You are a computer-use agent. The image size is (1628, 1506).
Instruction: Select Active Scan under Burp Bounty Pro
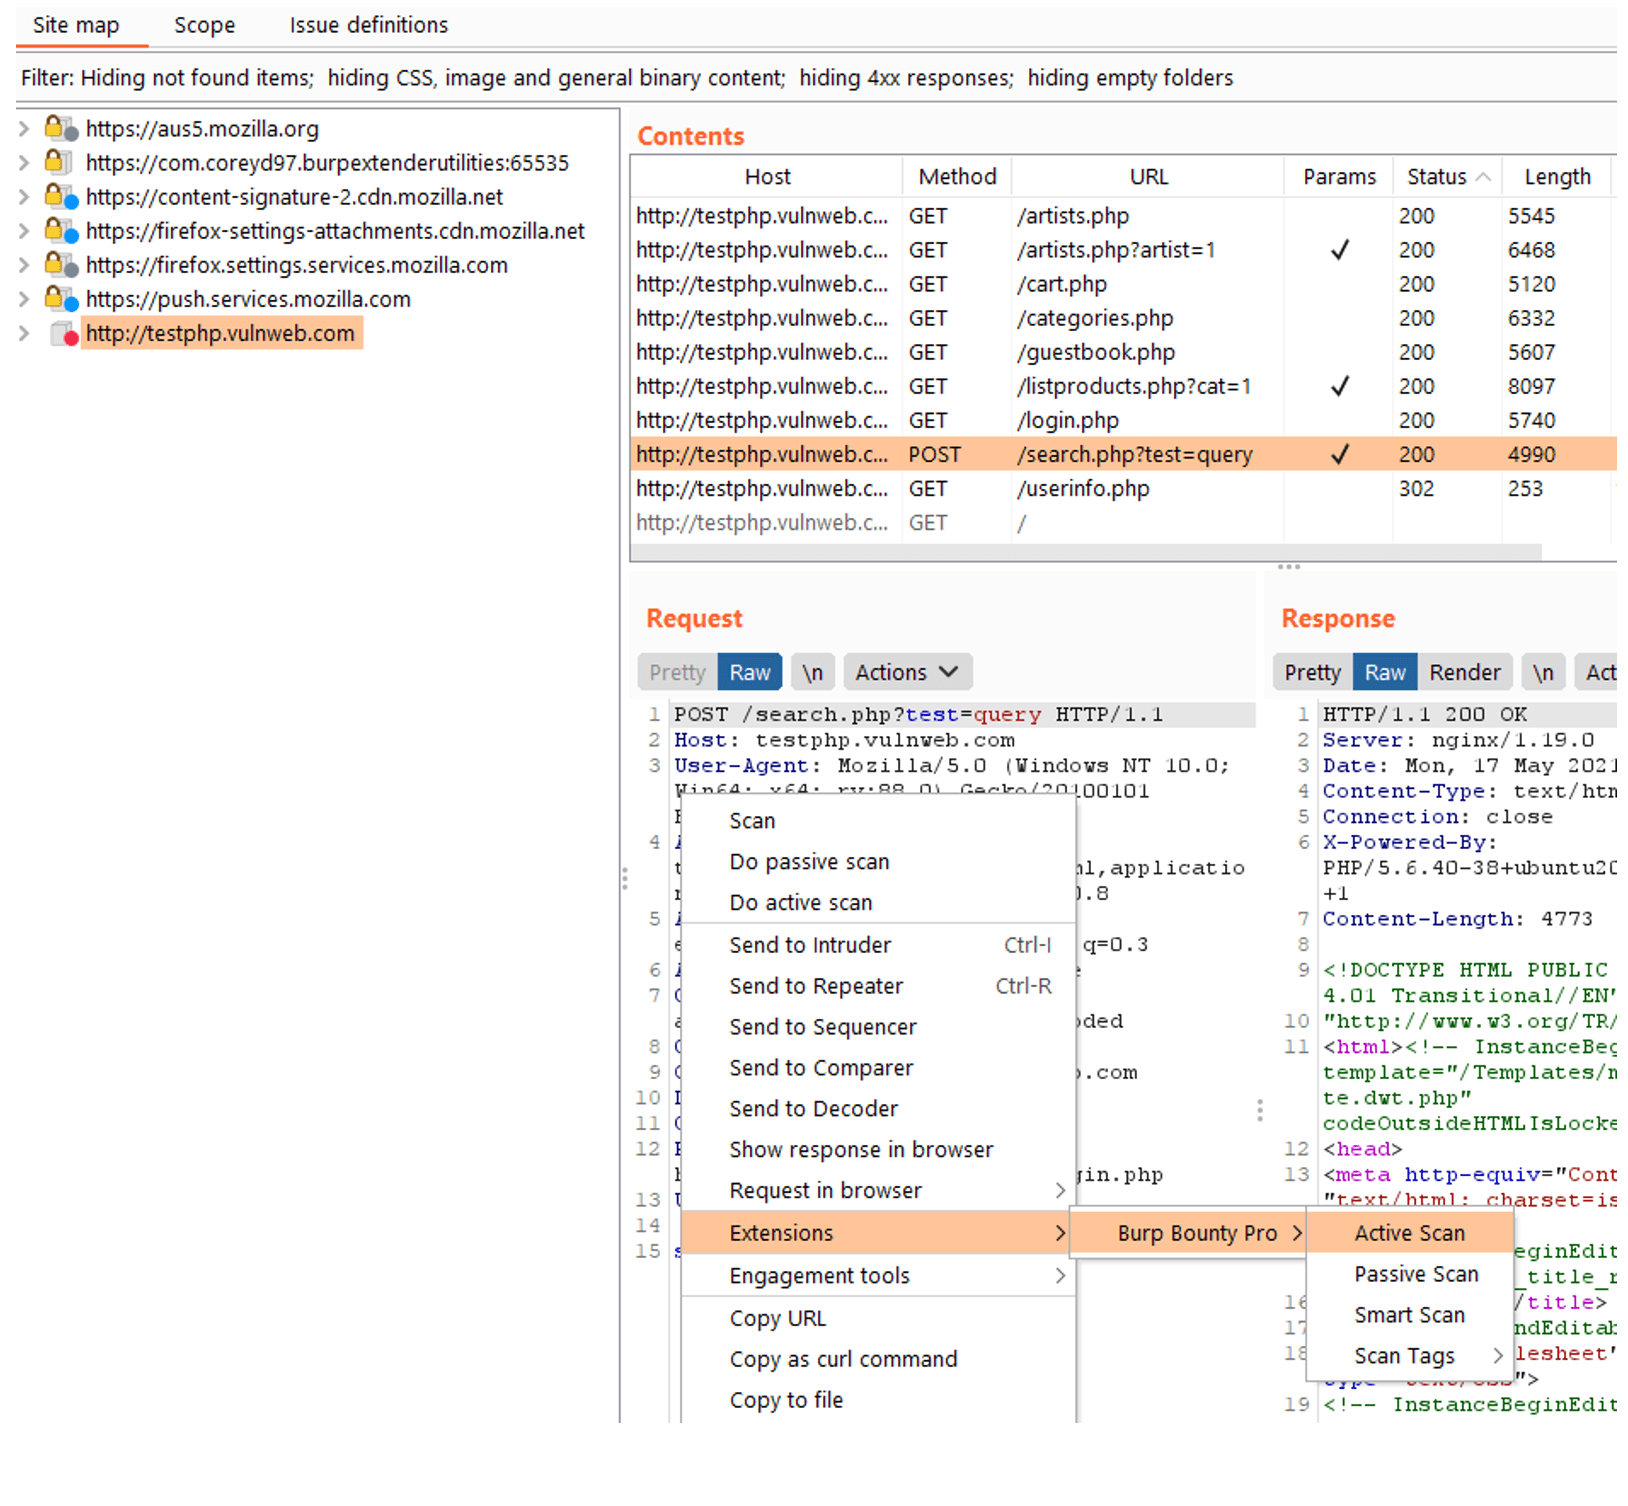[1409, 1233]
